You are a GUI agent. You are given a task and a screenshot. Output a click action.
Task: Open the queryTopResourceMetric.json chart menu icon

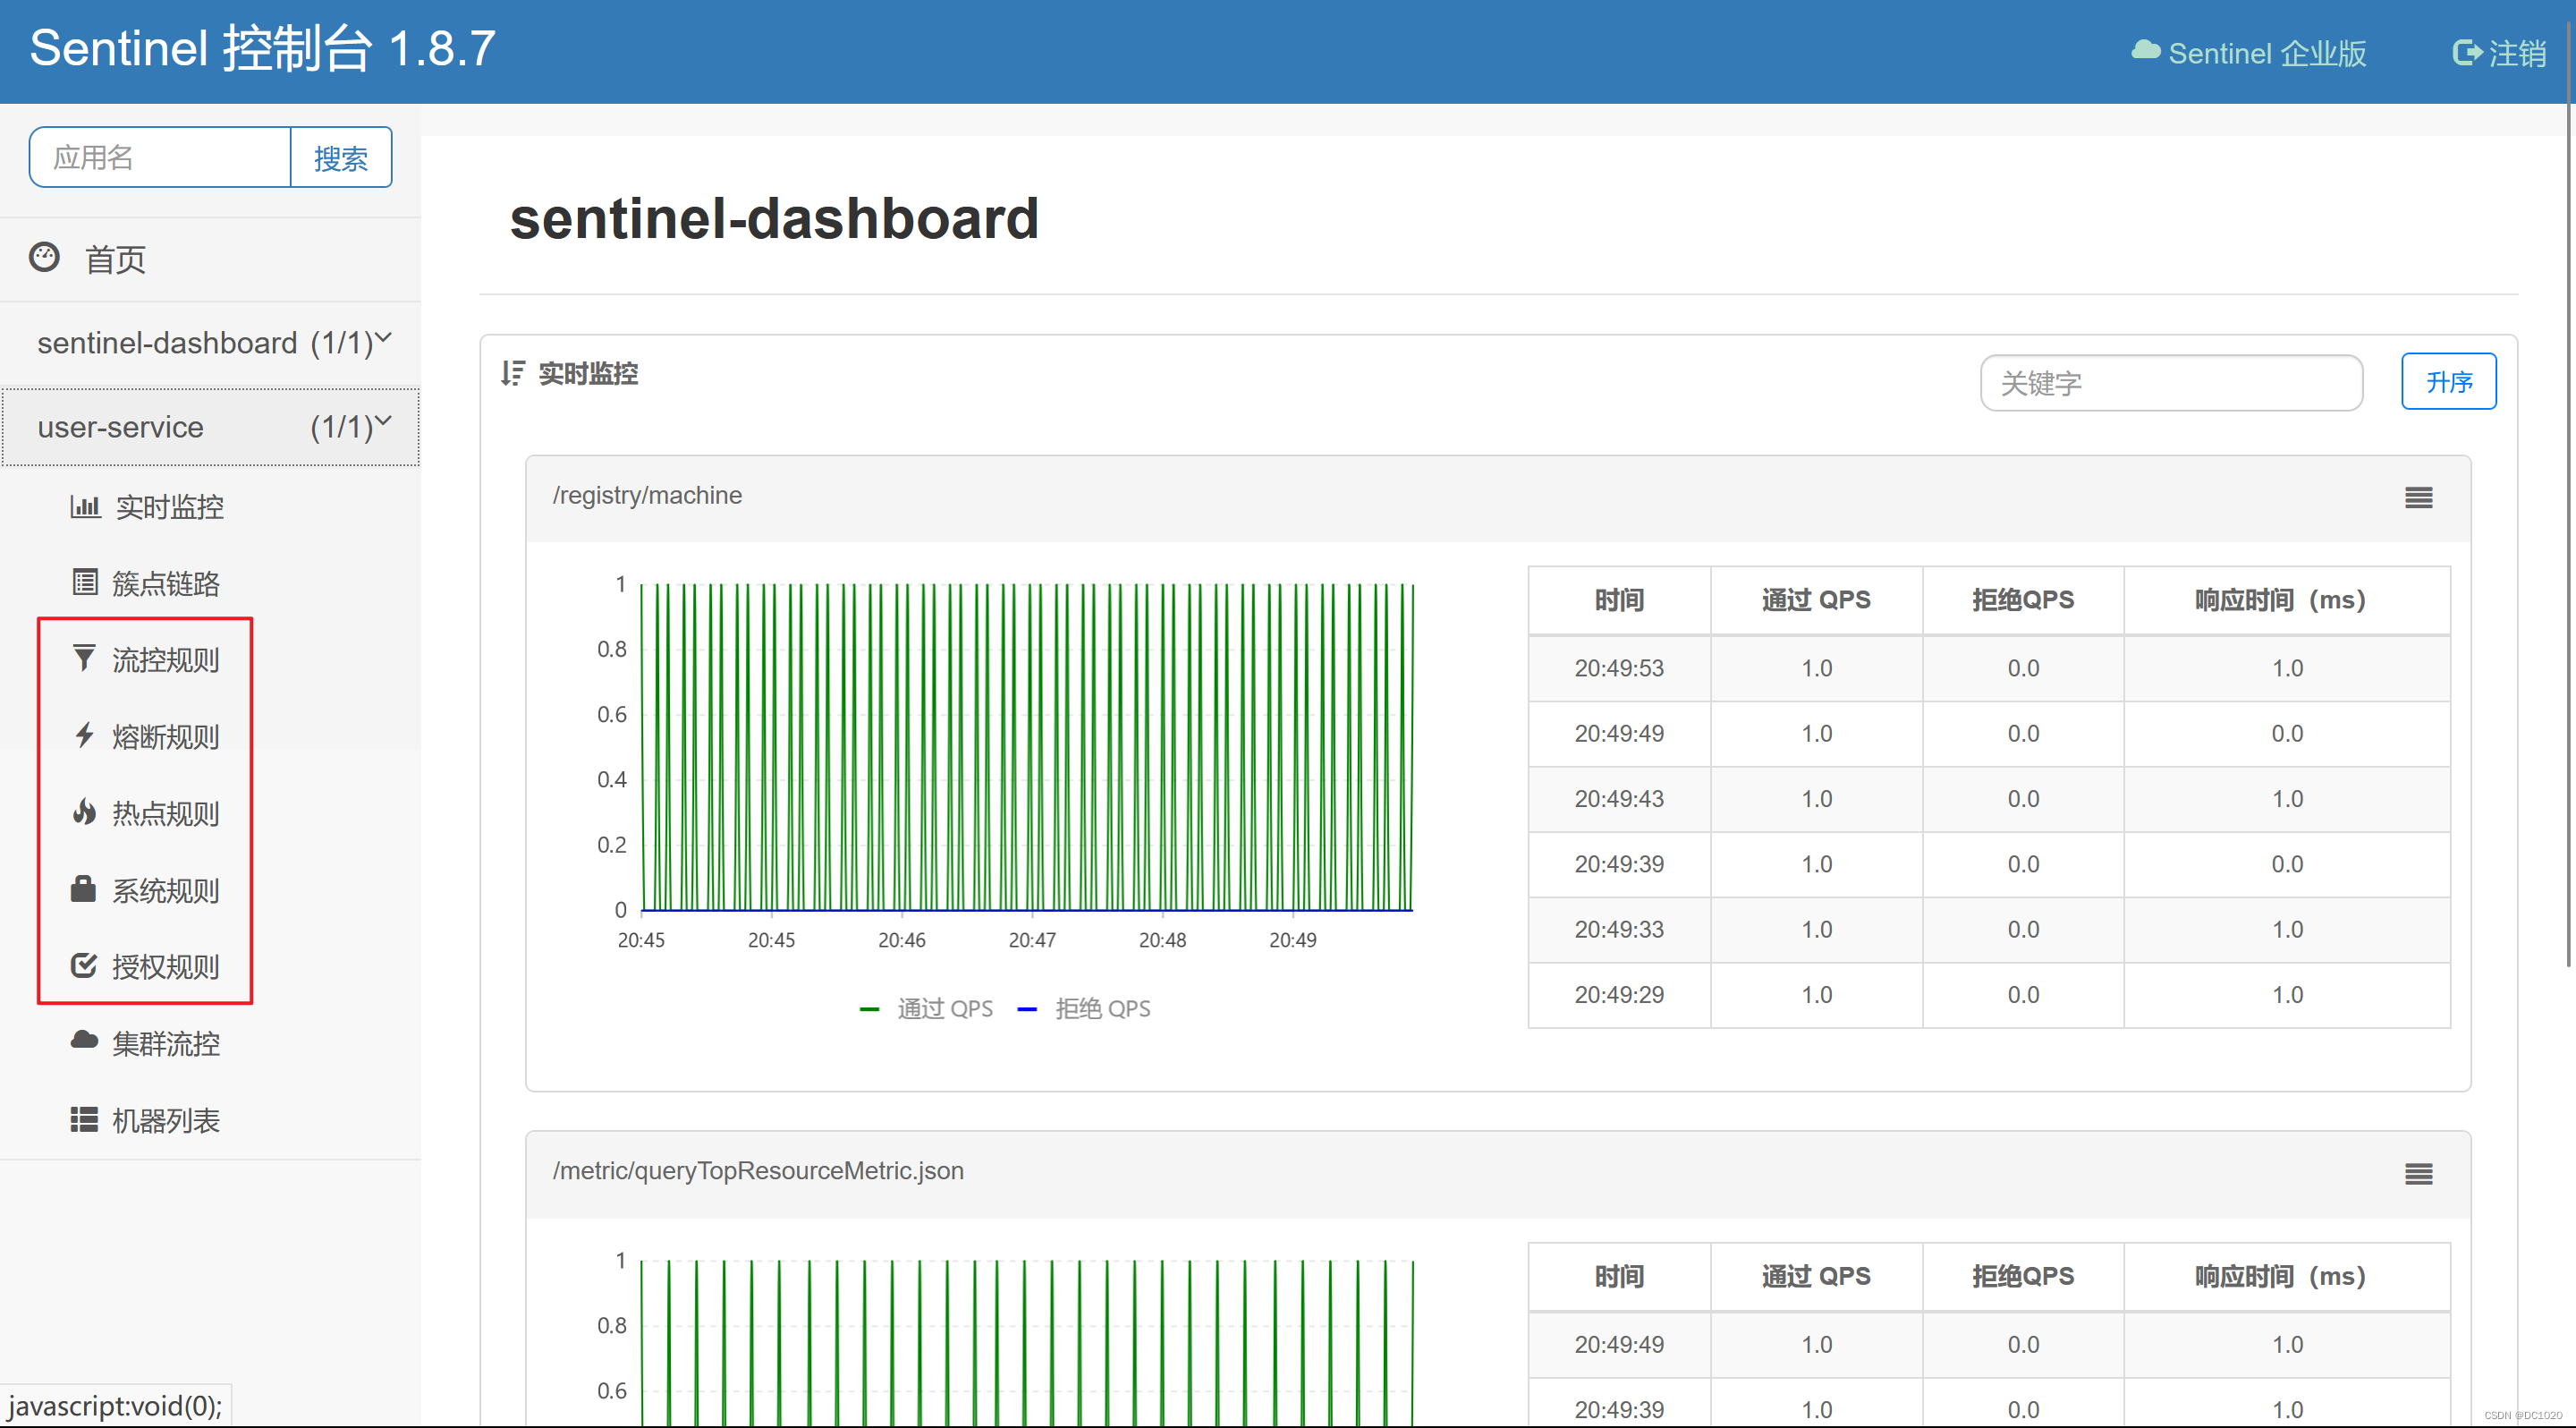click(2418, 1173)
